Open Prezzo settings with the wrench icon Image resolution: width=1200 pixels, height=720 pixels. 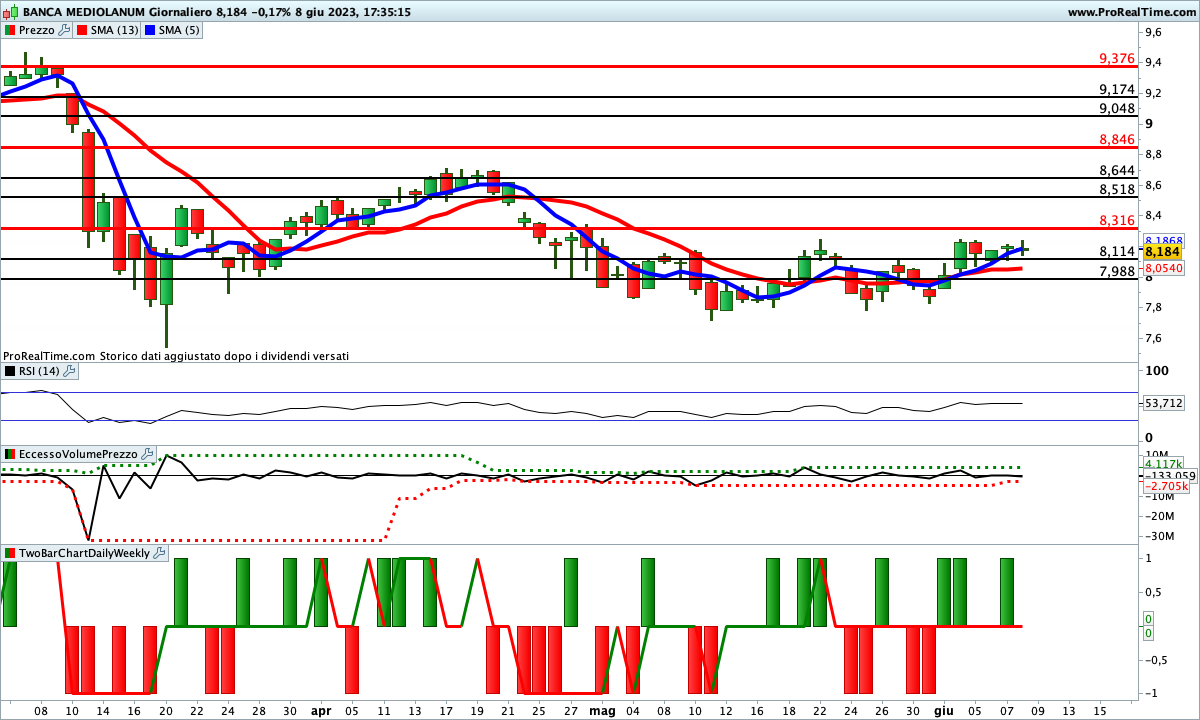point(65,30)
